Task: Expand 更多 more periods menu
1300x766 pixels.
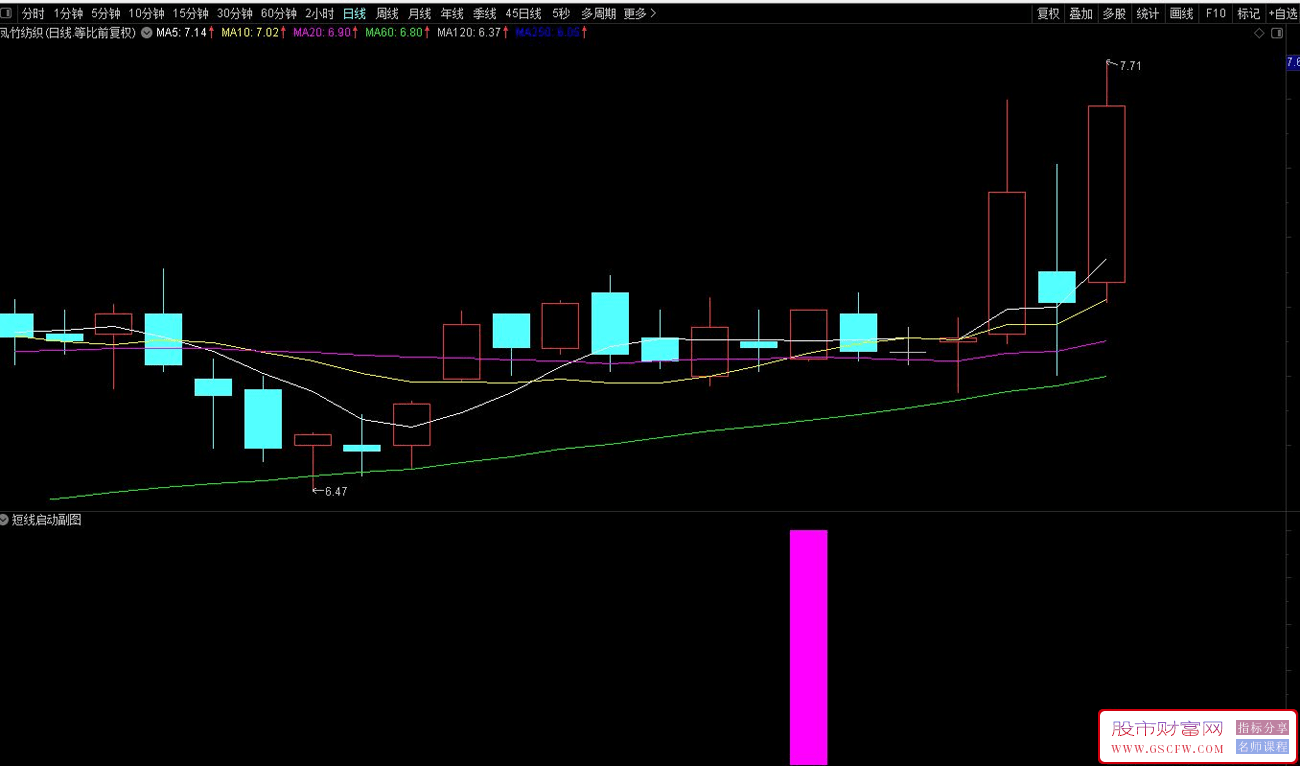Action: point(639,14)
